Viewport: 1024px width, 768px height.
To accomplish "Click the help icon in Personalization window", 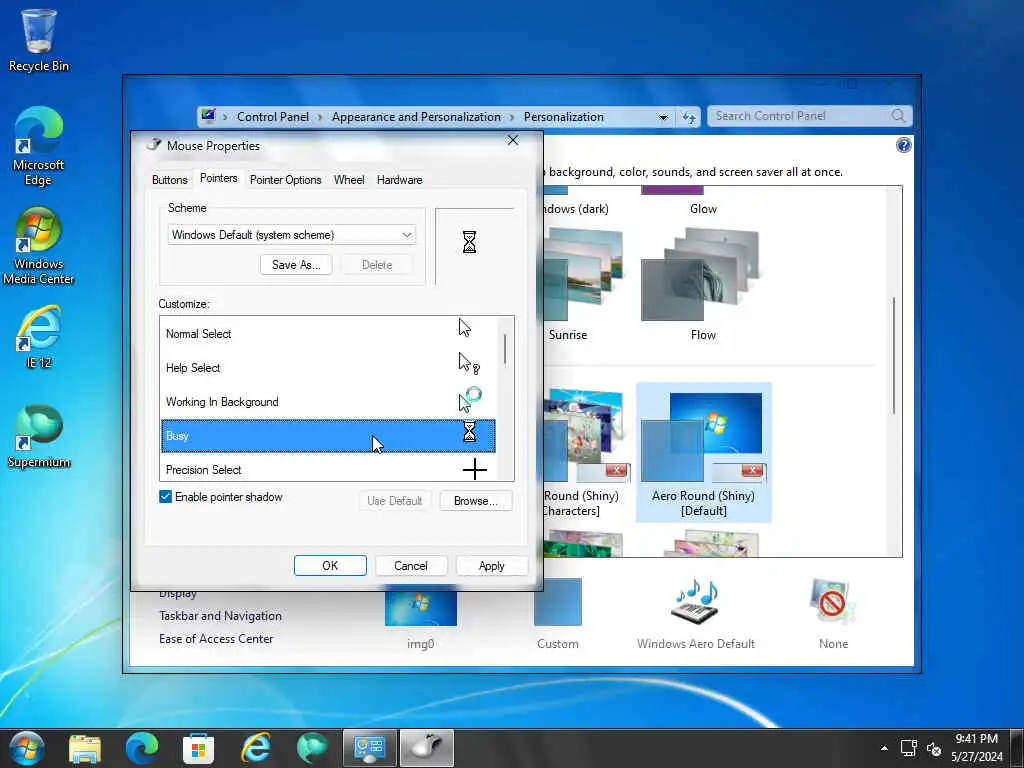I will (903, 145).
